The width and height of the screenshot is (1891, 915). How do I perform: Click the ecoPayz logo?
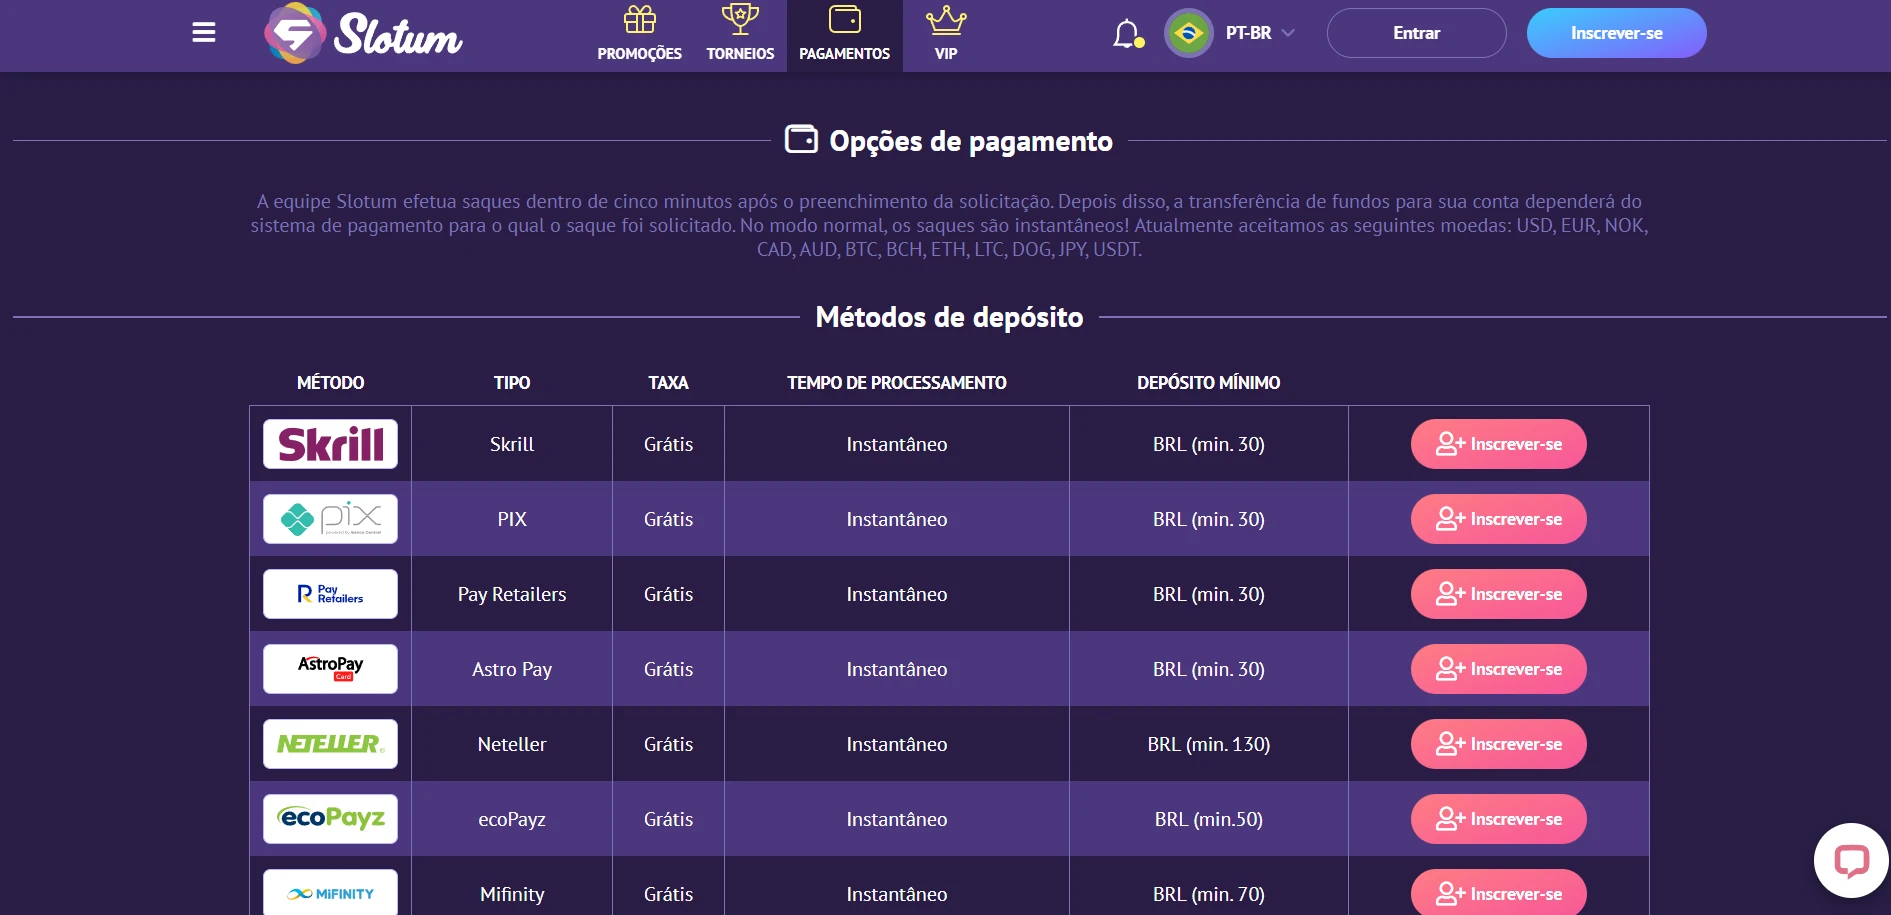pos(330,819)
